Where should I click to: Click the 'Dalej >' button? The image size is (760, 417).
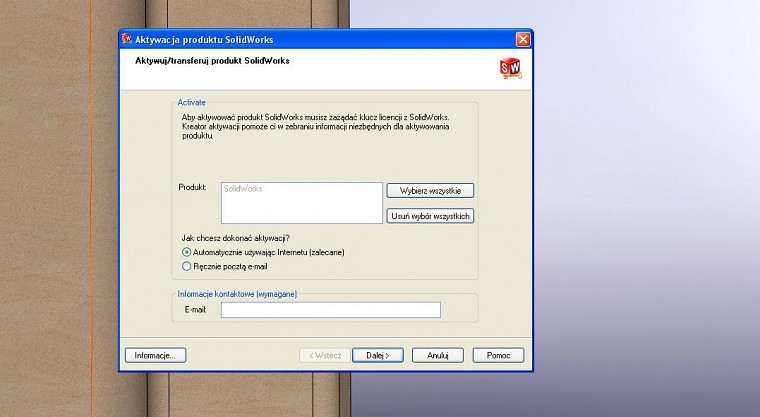coord(378,355)
